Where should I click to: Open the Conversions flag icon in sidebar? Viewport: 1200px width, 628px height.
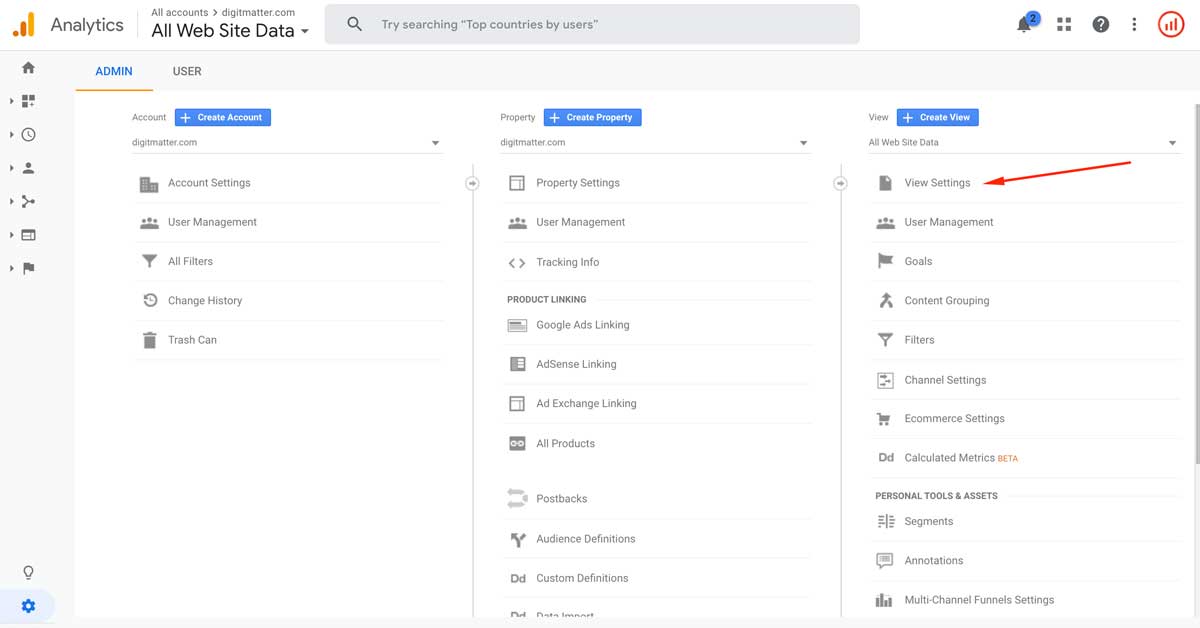click(28, 268)
